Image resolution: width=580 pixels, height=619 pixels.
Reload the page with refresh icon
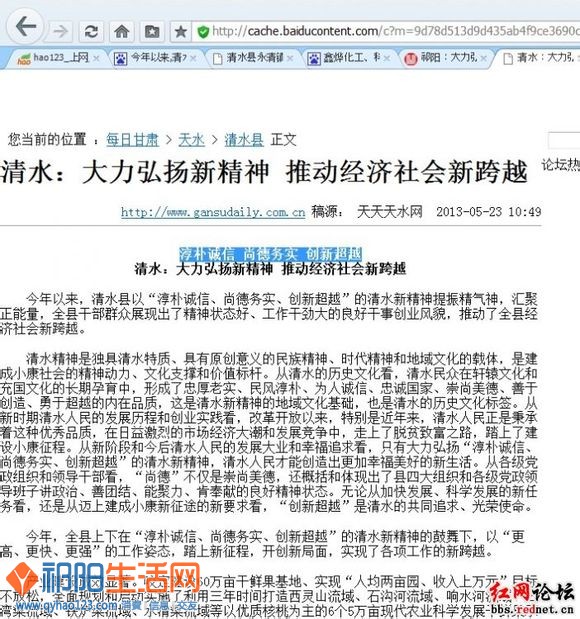pos(91,31)
